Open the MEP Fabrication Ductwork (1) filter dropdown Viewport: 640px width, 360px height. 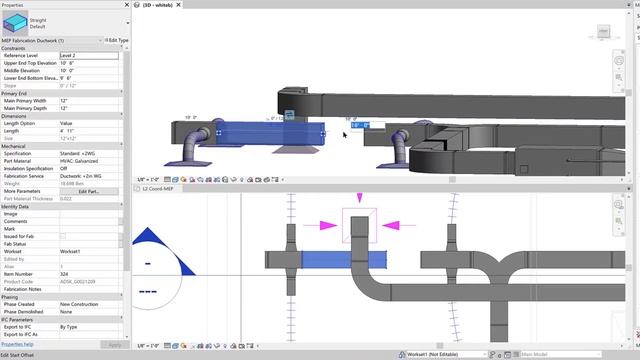click(x=100, y=40)
